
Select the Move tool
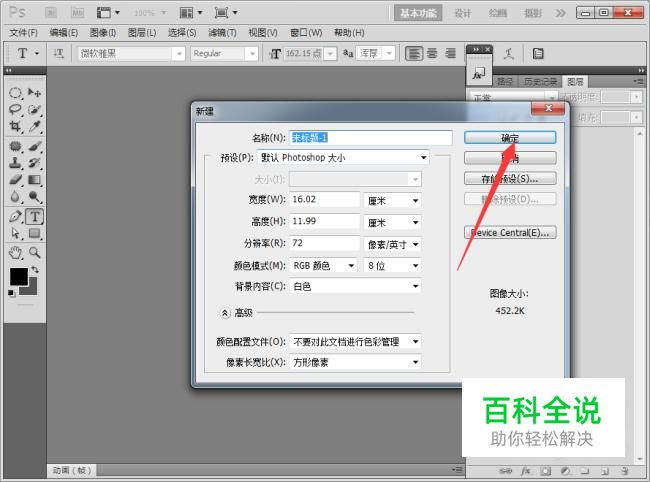(x=34, y=93)
